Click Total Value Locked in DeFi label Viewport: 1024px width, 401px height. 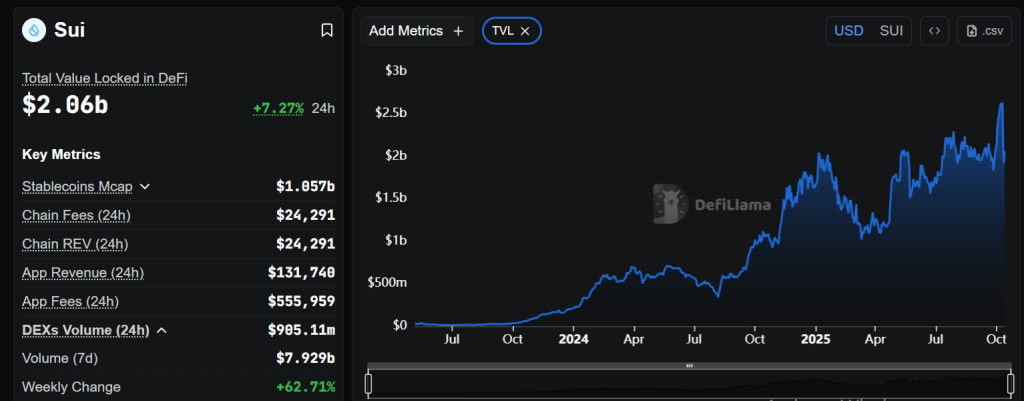point(105,78)
